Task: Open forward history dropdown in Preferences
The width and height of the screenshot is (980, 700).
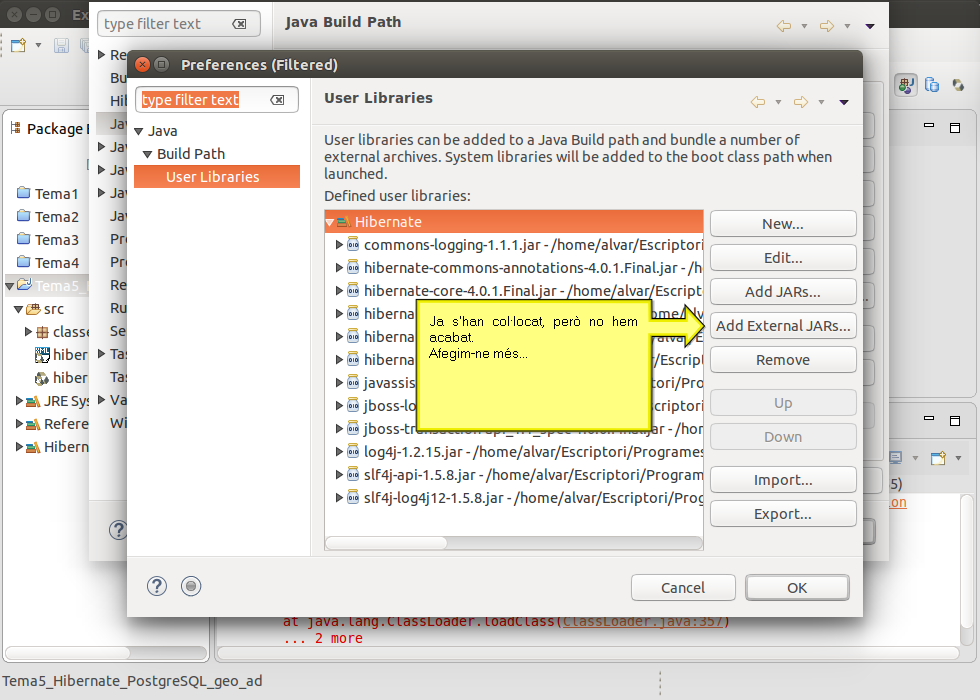Action: (x=821, y=102)
